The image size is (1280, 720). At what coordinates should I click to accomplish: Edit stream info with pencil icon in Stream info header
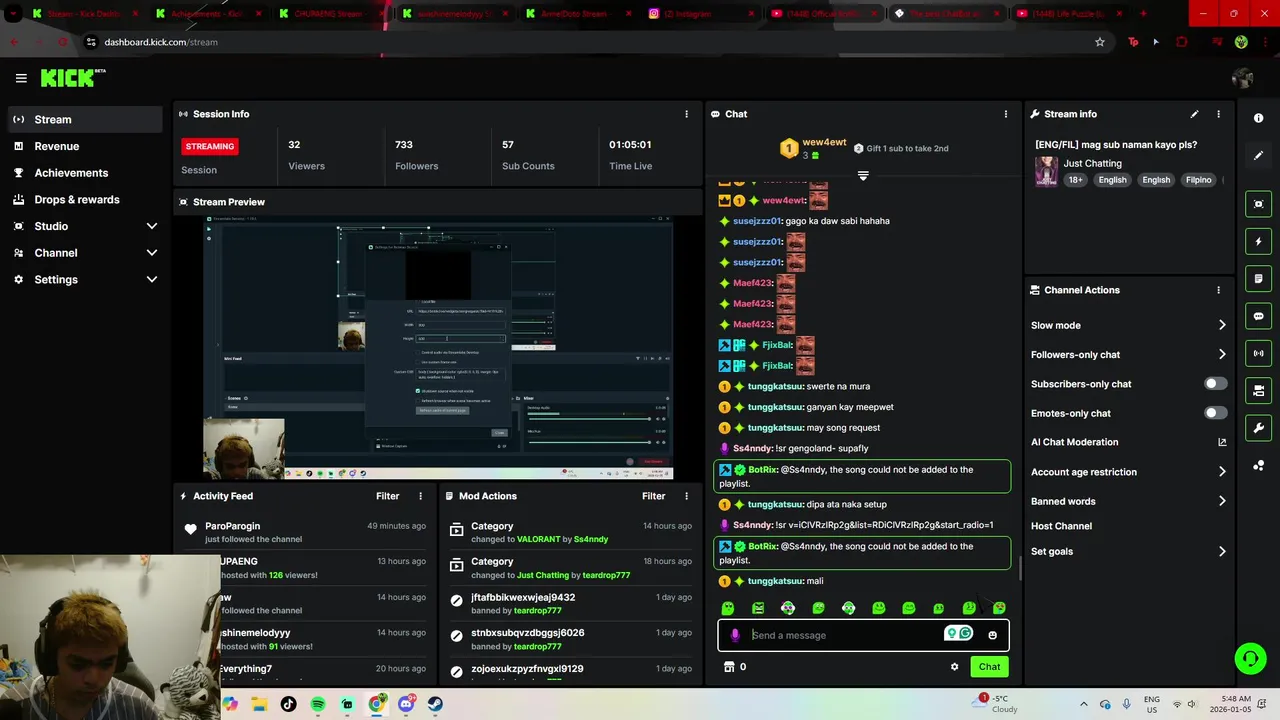click(x=1194, y=114)
